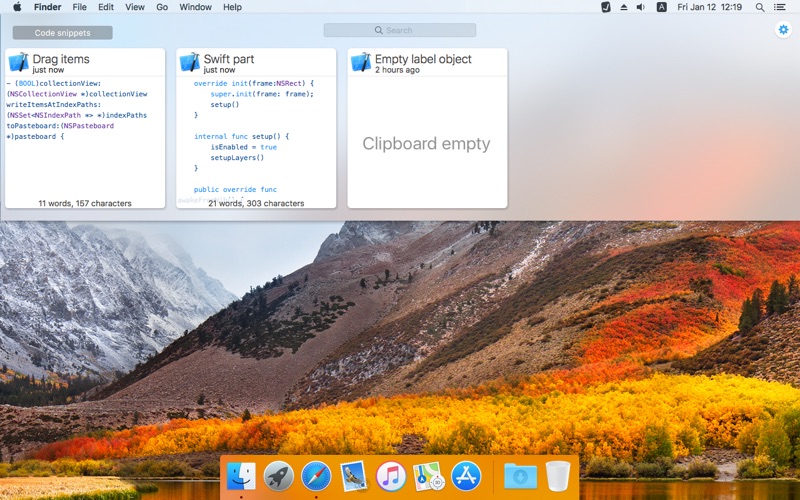Click 'setupLayers()' code line

(x=237, y=158)
